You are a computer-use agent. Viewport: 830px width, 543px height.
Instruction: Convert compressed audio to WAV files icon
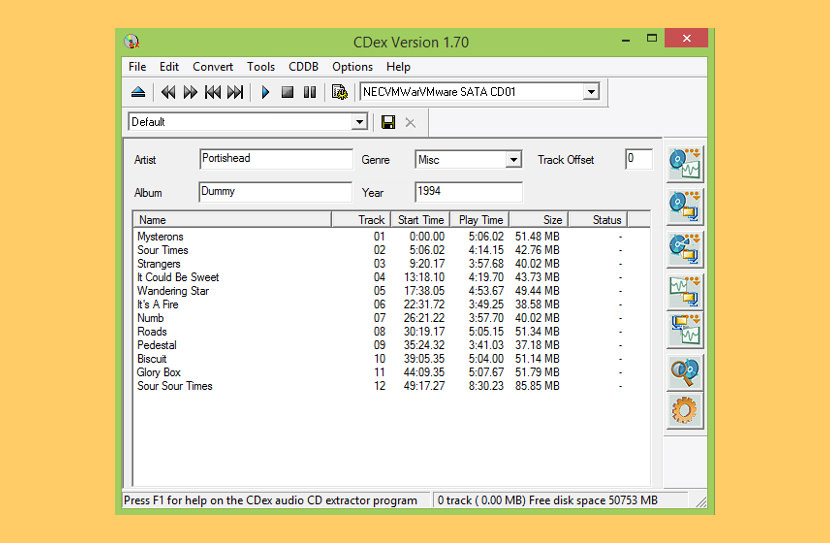coord(684,329)
